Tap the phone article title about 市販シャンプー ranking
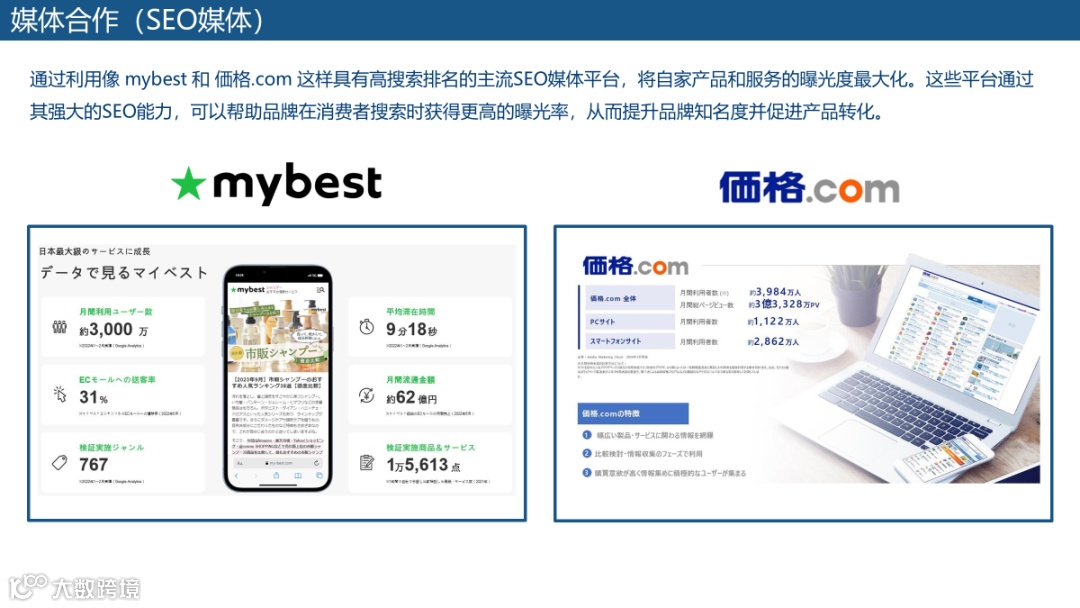The width and height of the screenshot is (1080, 608). pyautogui.click(x=278, y=382)
